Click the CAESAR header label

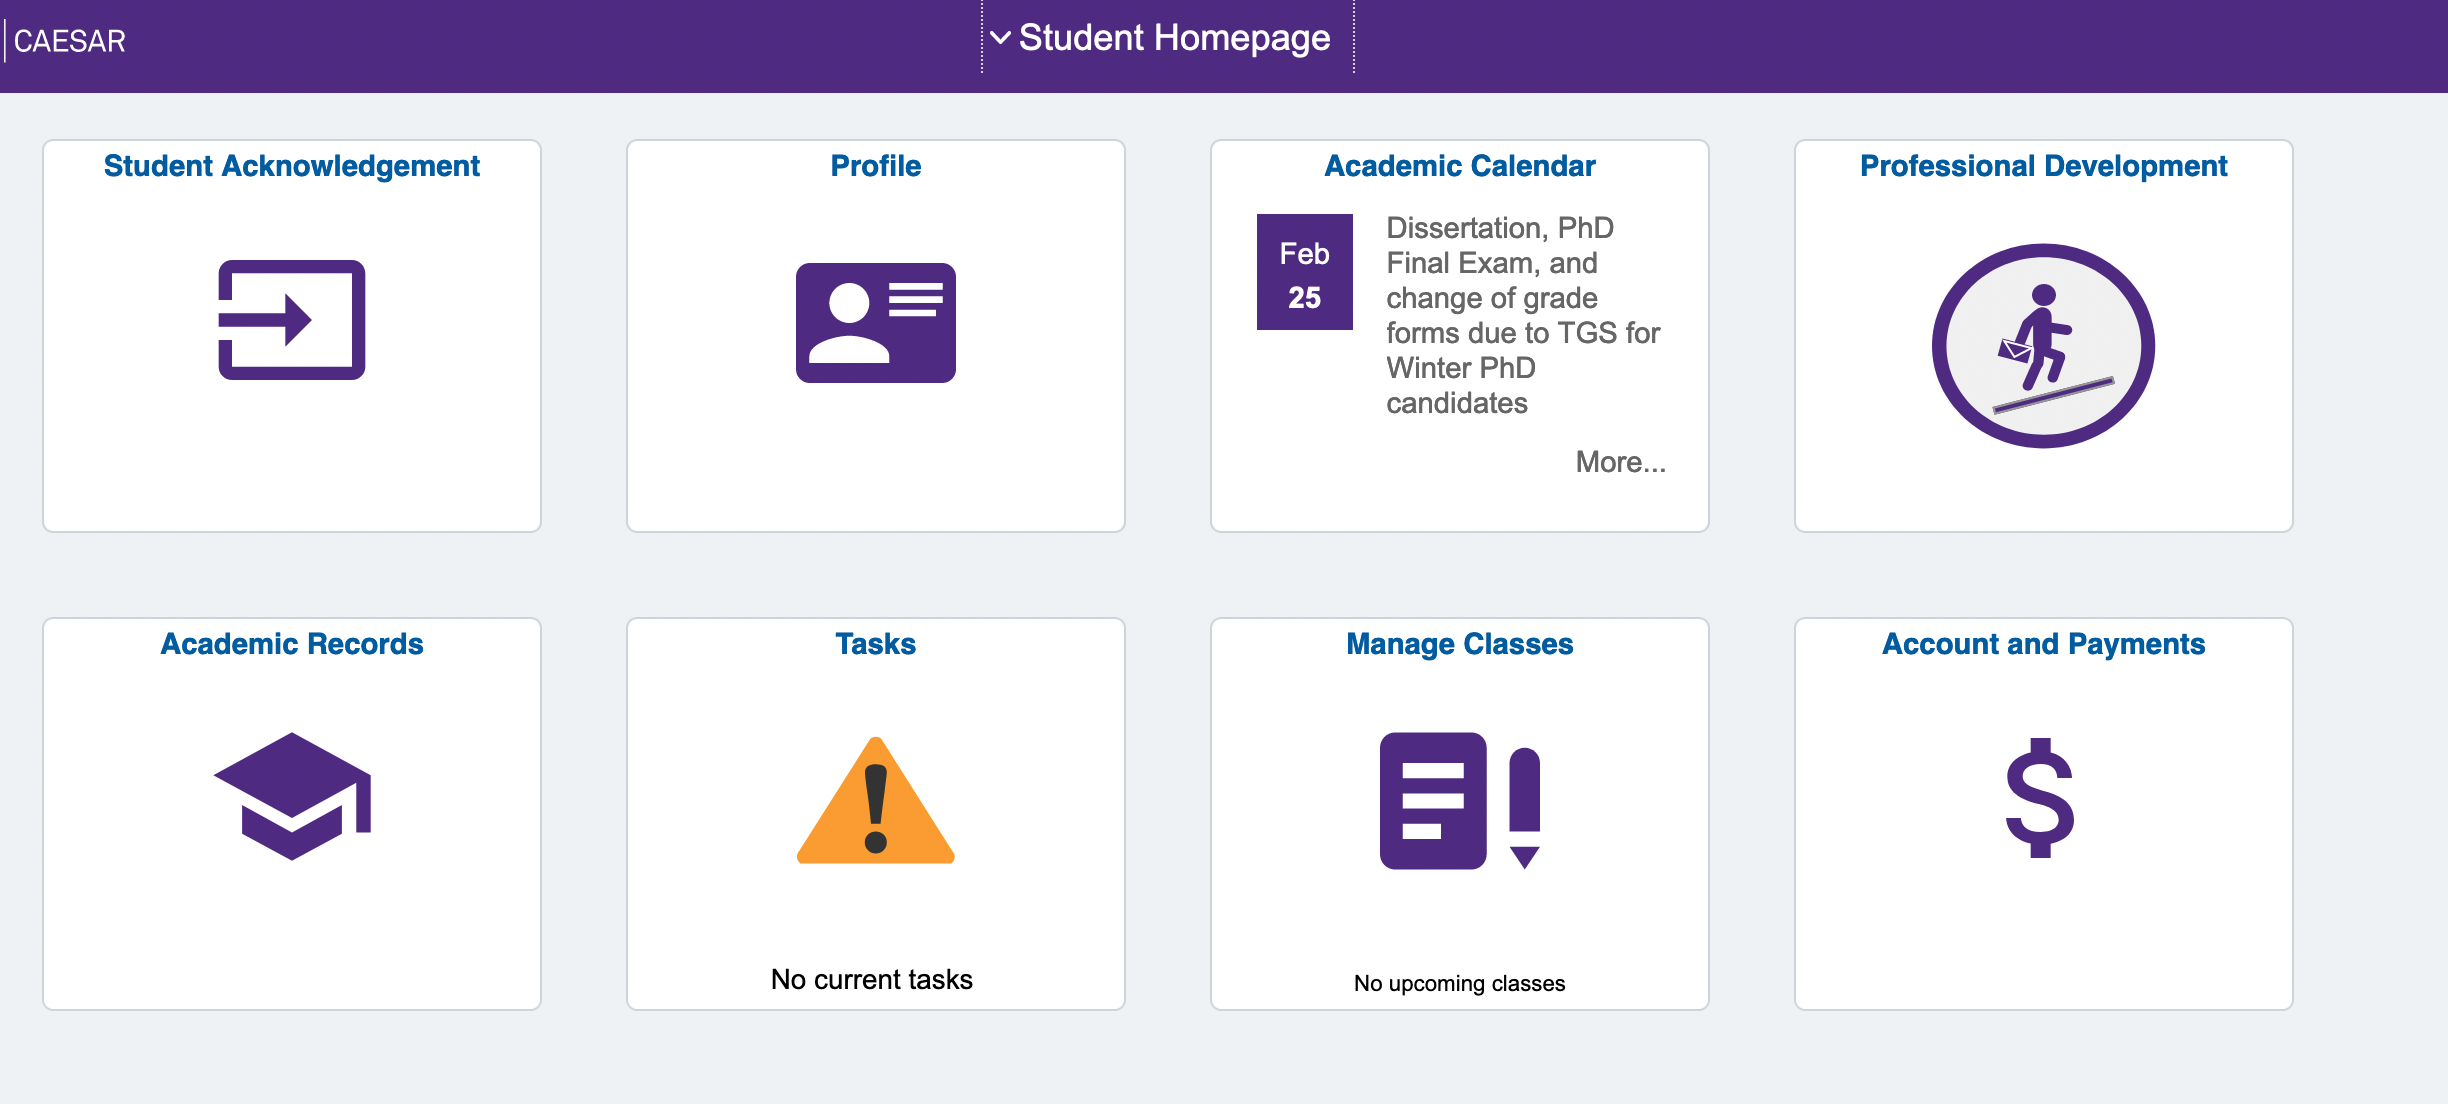(x=70, y=41)
